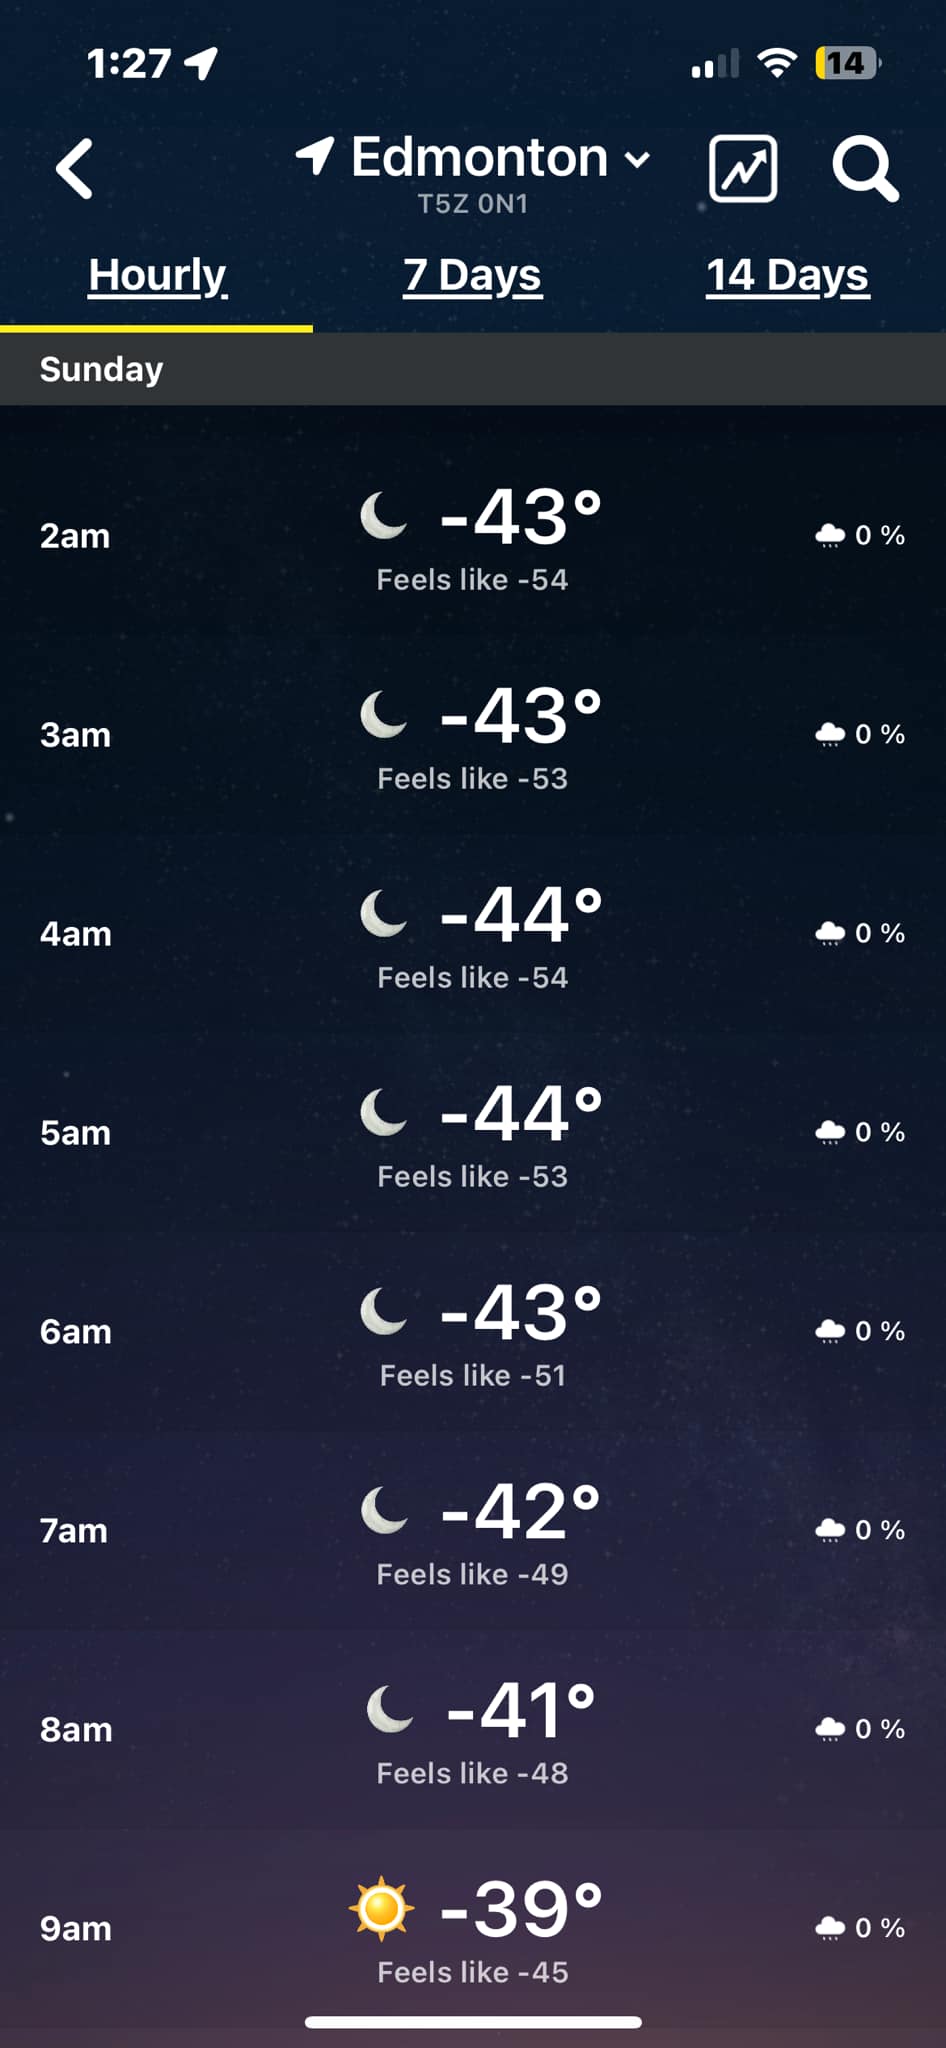
Task: Open the trend graph icon
Action: pyautogui.click(x=743, y=168)
